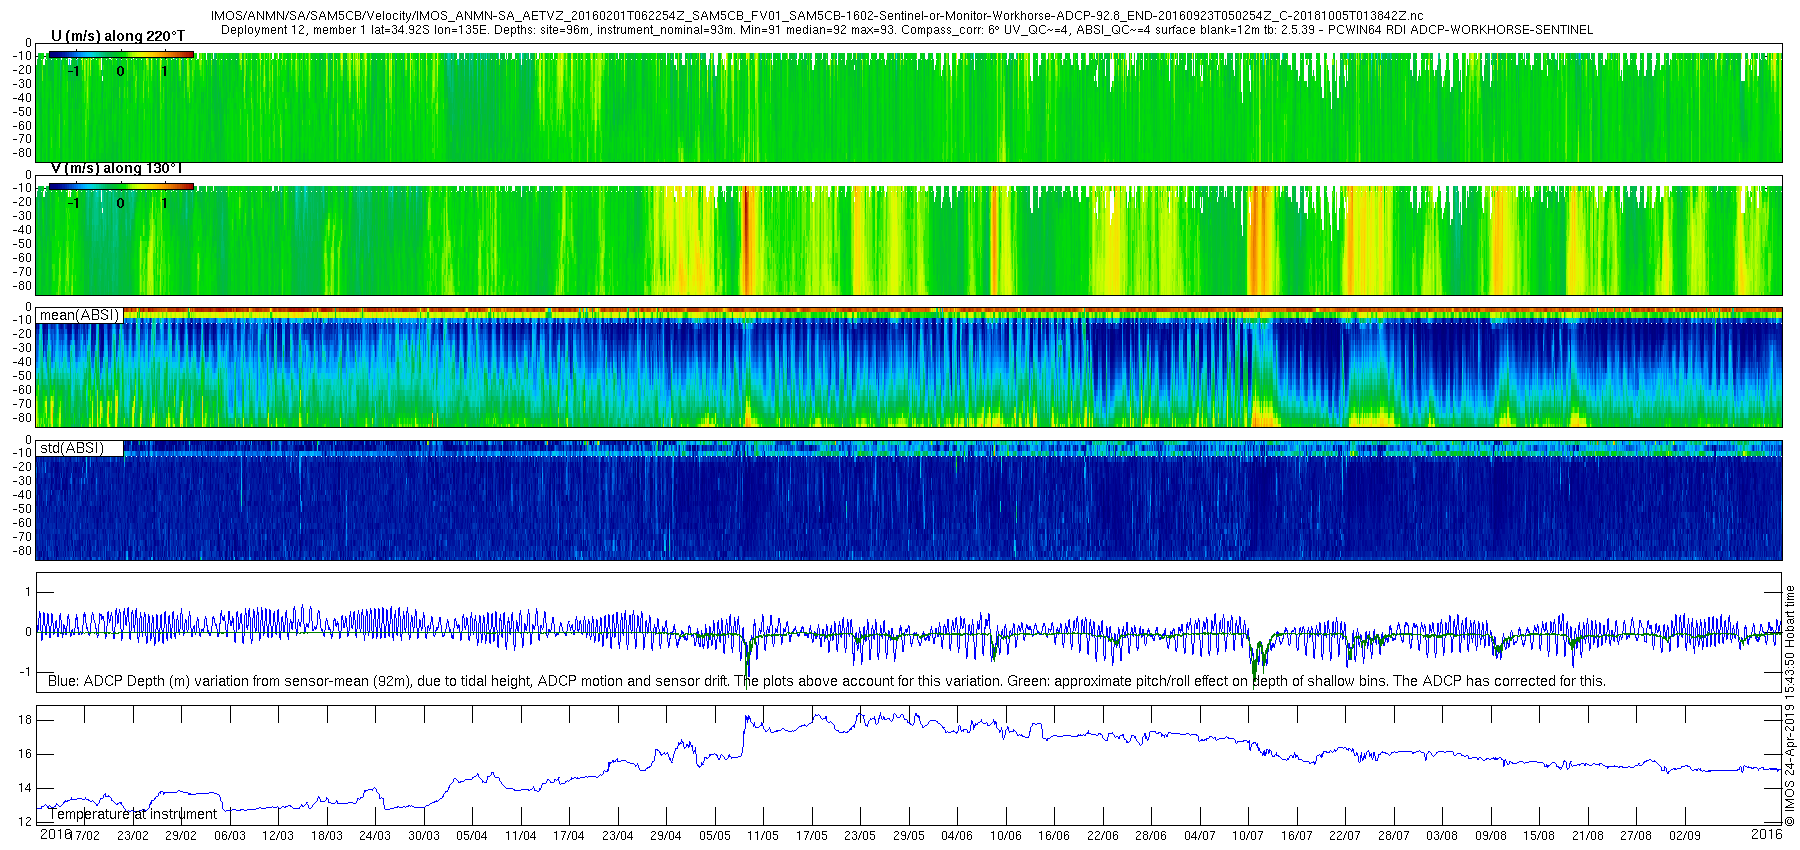Click the 28/07 date tick label
Screen dimensions: 1800x850
1393,836
